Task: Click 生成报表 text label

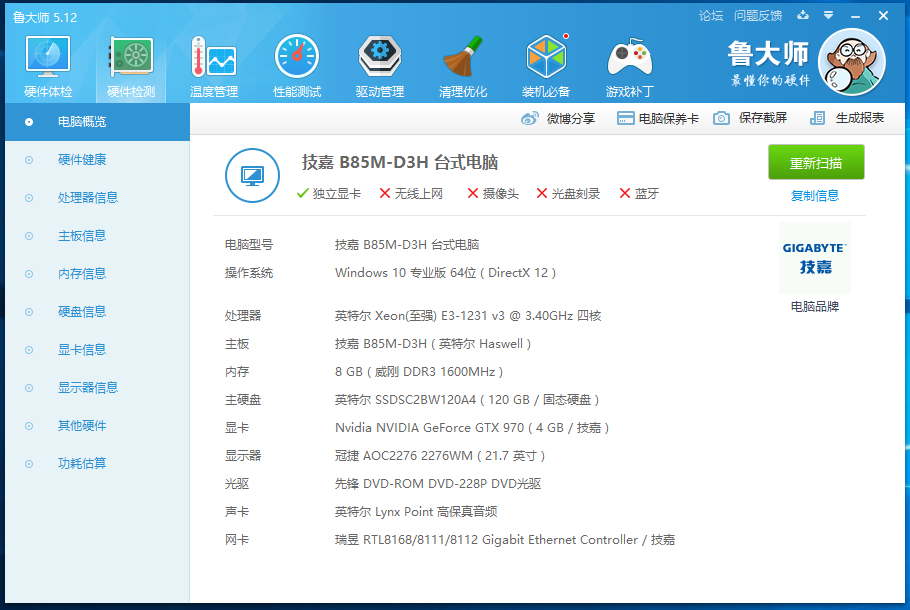Action: coord(860,118)
